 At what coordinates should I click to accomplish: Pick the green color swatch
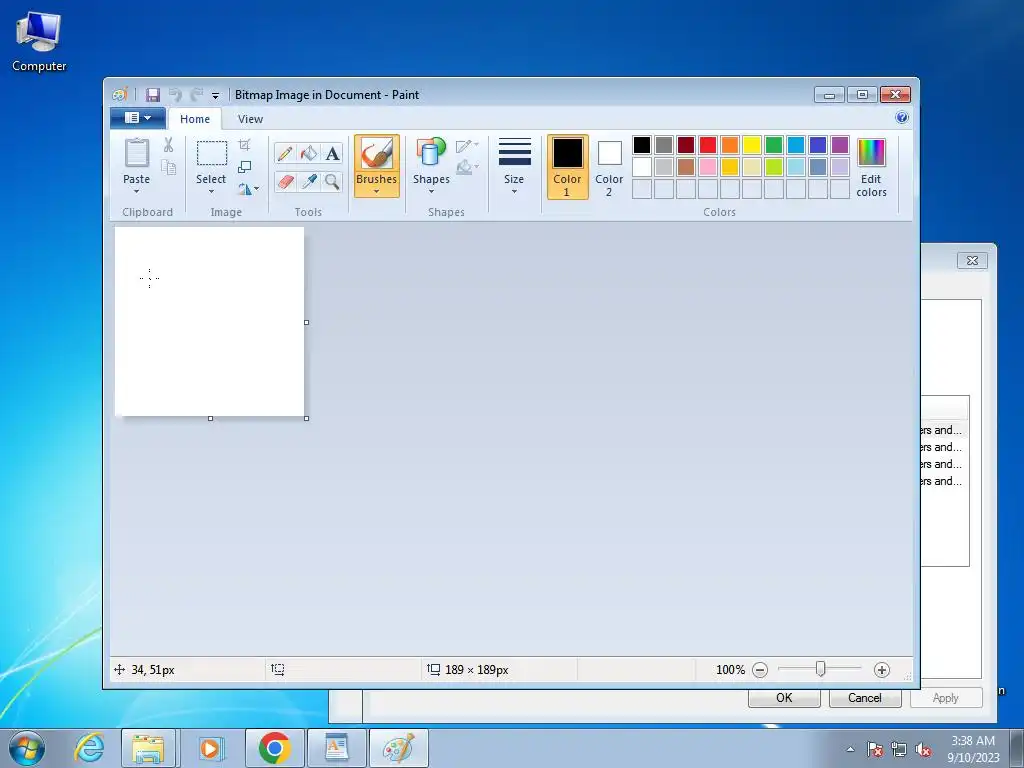pyautogui.click(x=774, y=145)
